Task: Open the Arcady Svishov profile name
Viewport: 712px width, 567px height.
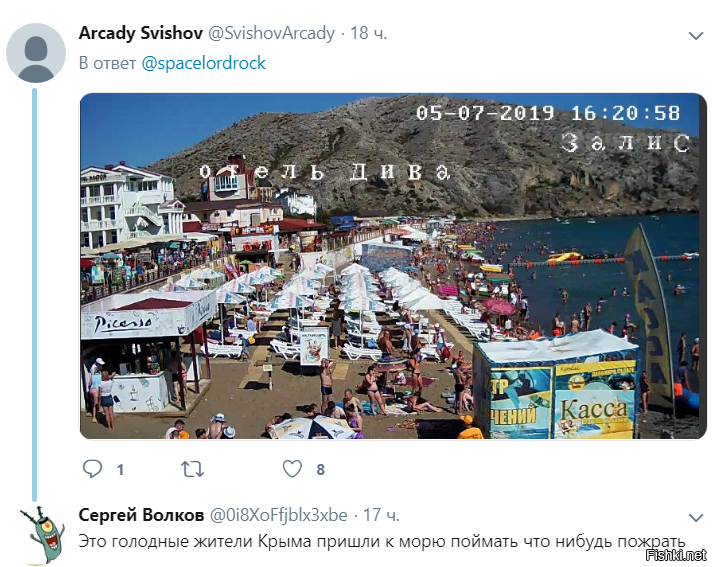Action: [140, 33]
